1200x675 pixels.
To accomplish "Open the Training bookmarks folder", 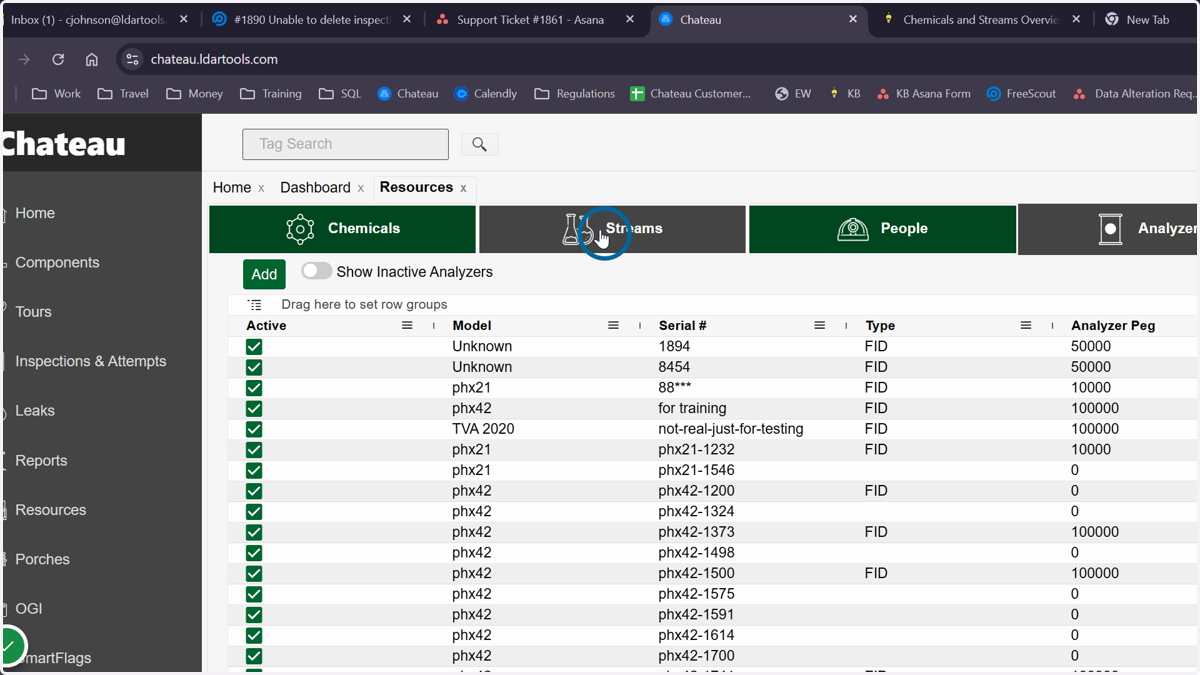I will tap(271, 93).
